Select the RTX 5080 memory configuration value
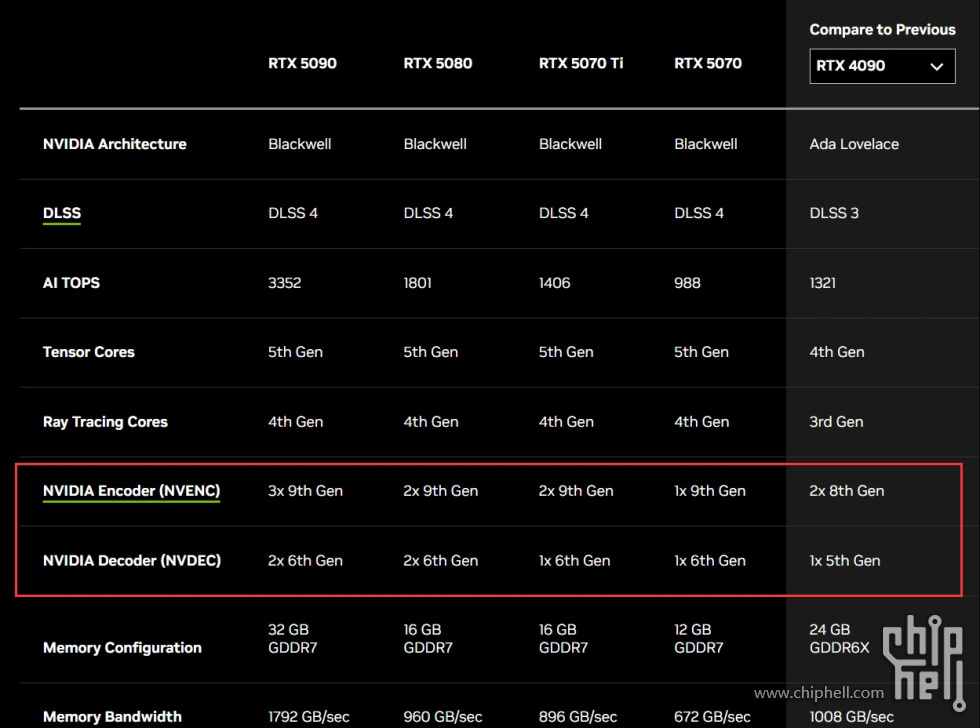 [x=428, y=638]
